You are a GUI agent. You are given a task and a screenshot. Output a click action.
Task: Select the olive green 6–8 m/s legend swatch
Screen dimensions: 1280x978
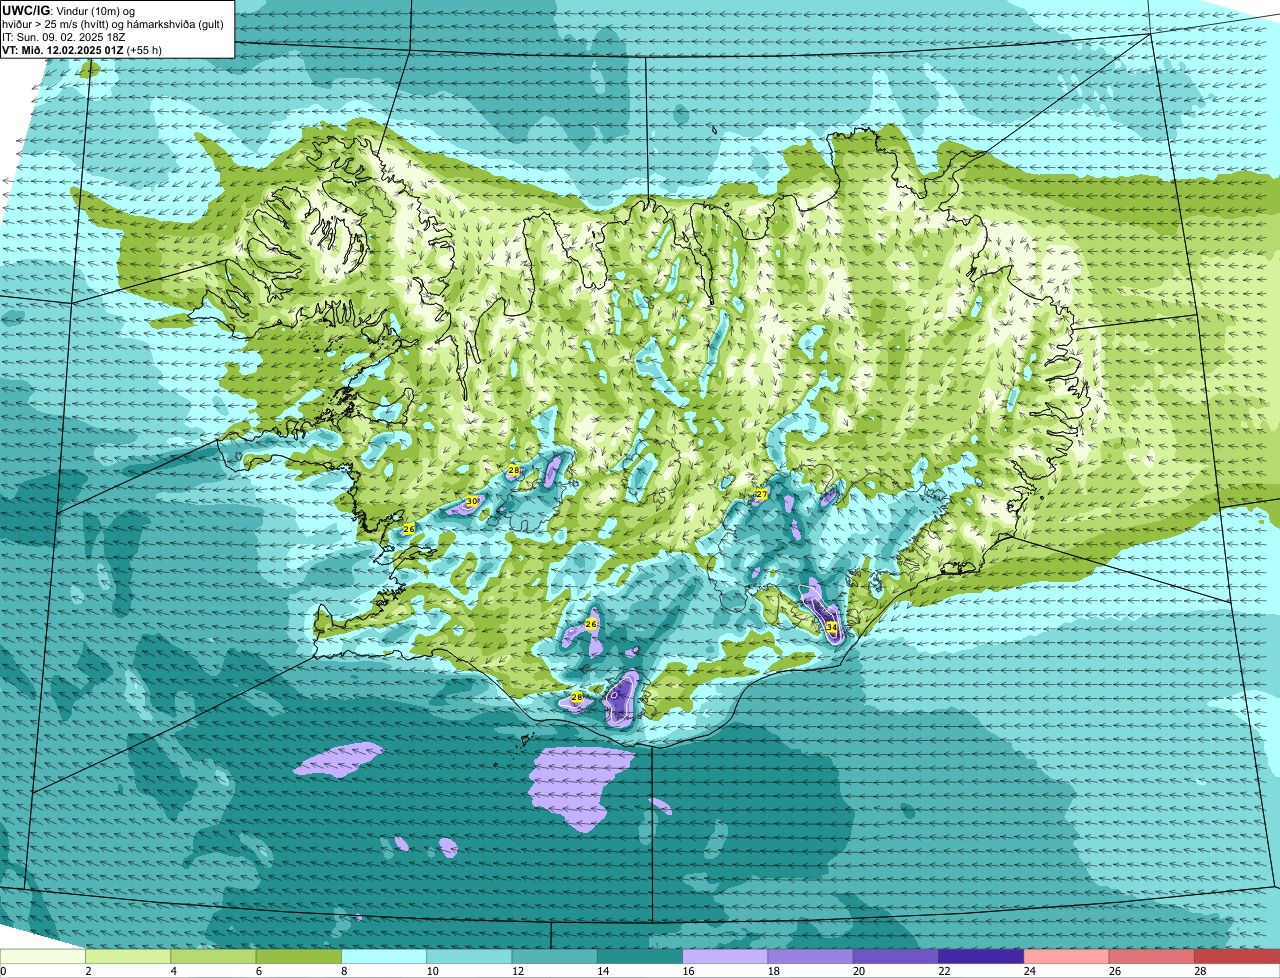pos(298,956)
